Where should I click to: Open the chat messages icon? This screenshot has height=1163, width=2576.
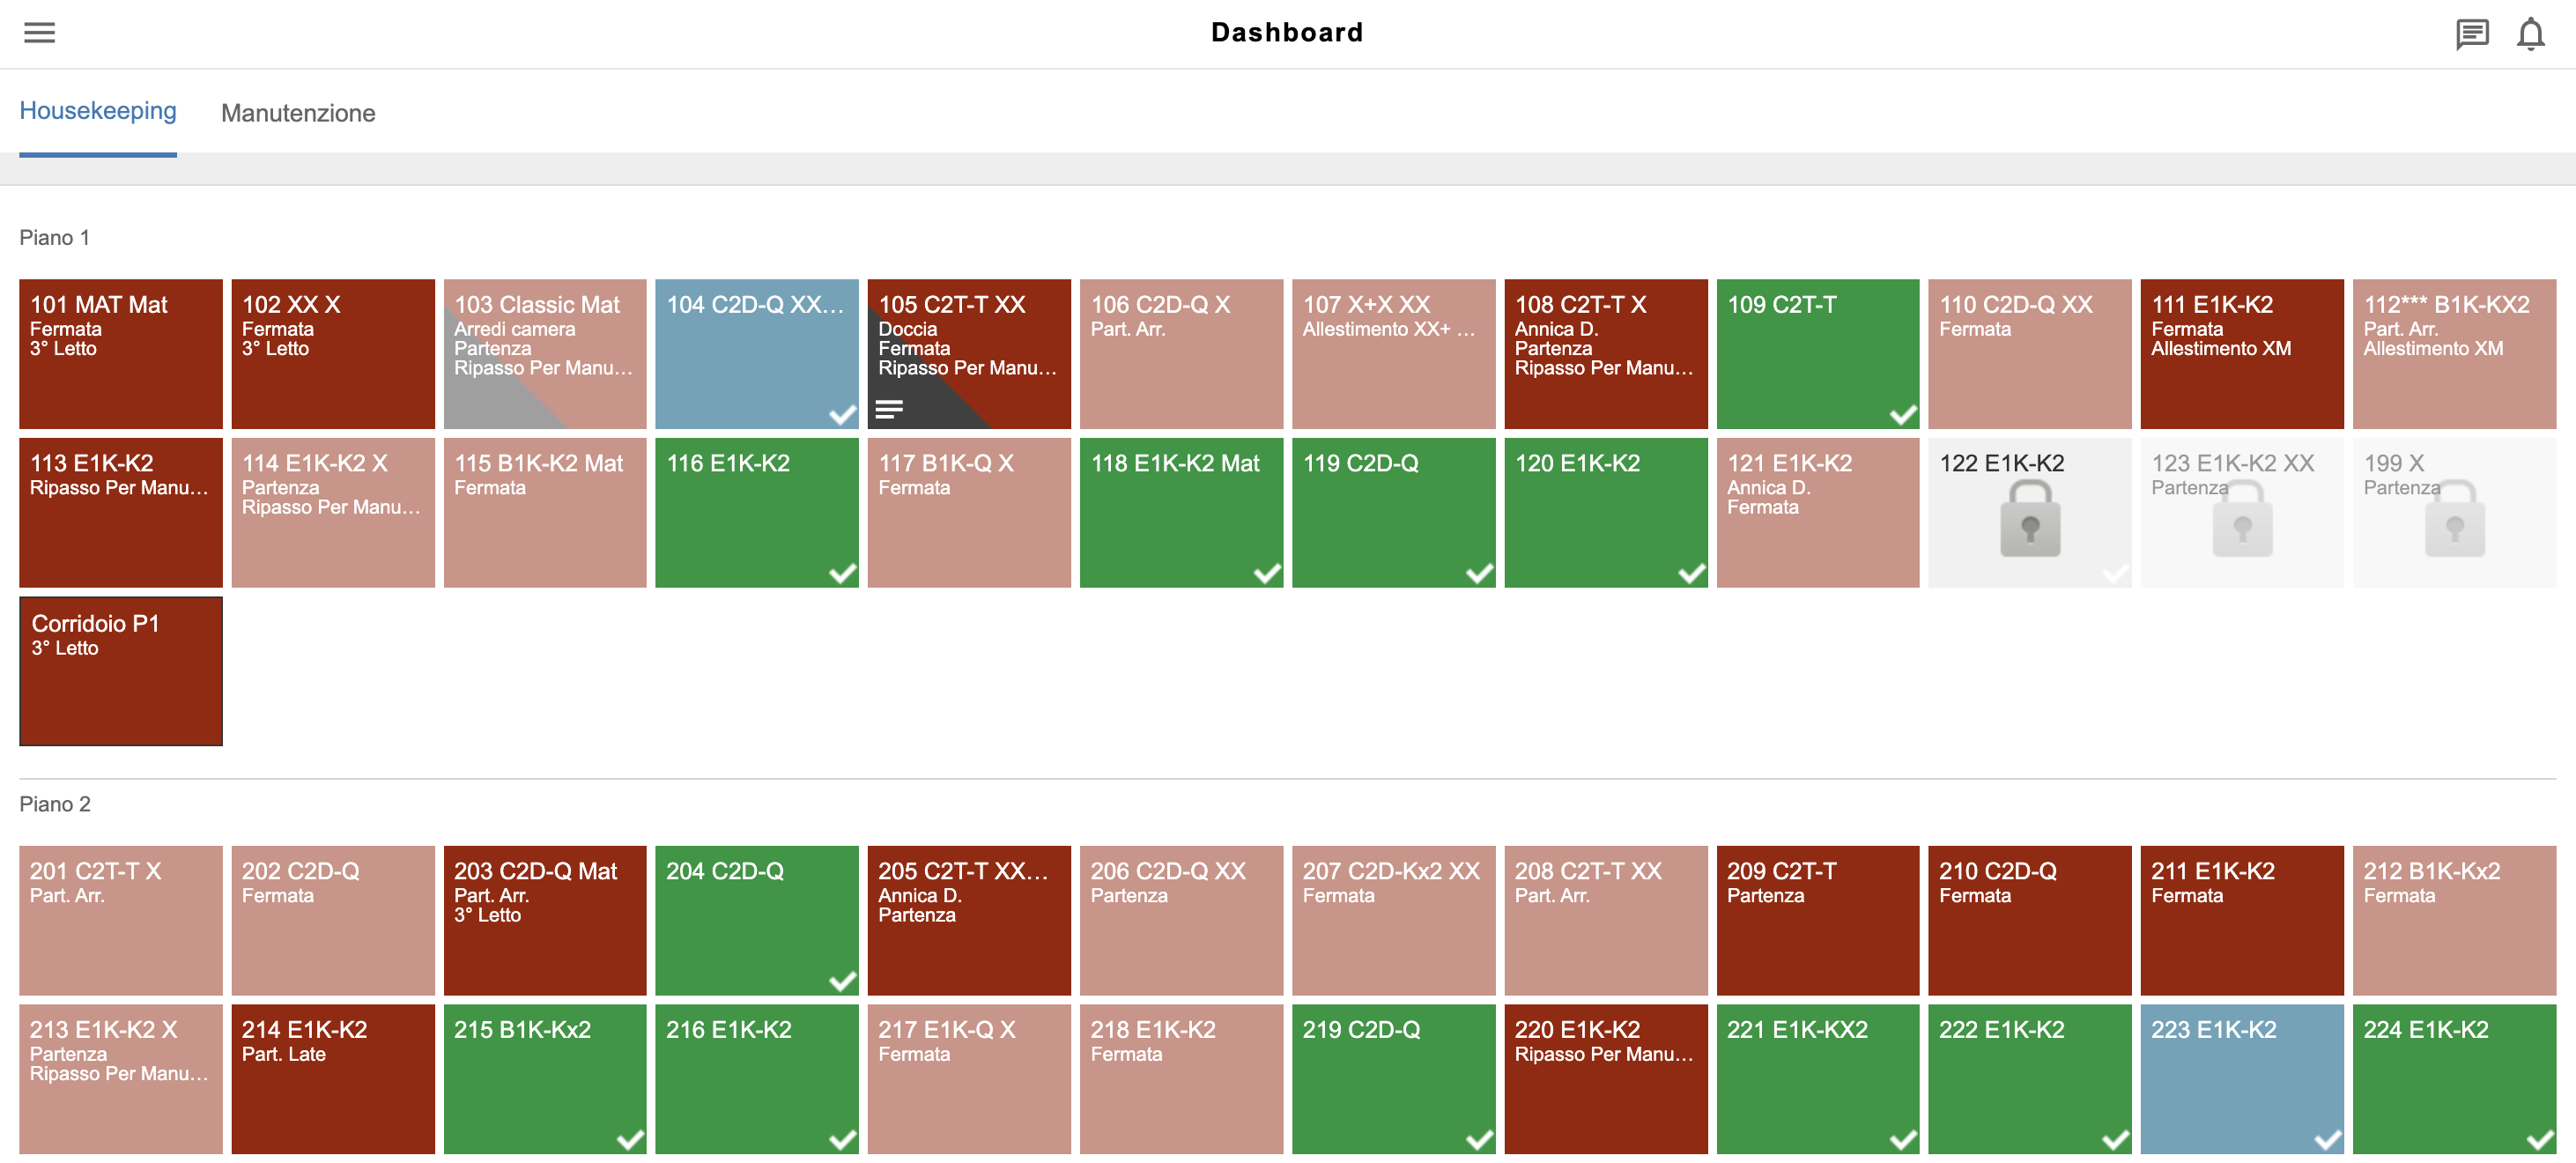pos(2472,33)
